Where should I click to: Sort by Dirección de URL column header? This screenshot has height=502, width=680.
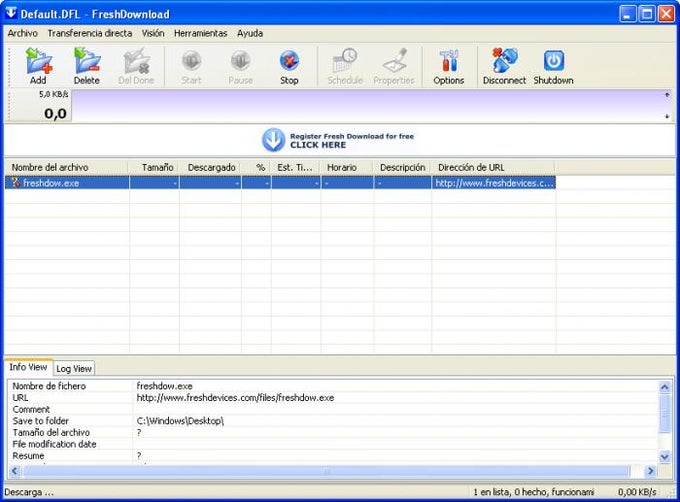tap(494, 167)
